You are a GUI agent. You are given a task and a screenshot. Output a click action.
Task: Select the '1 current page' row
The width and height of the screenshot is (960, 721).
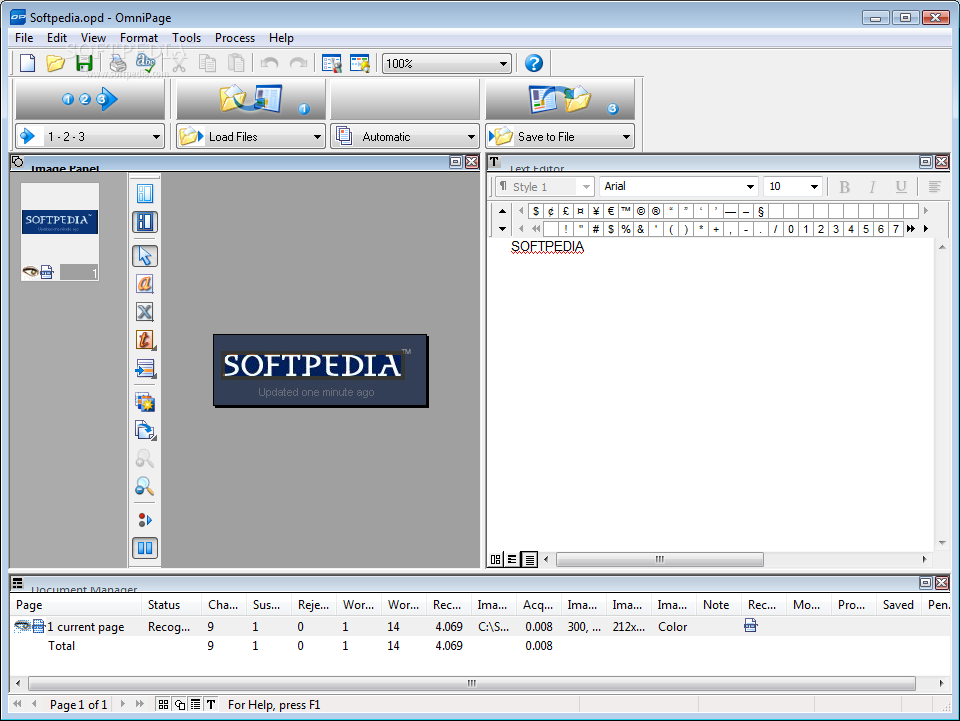pos(480,627)
